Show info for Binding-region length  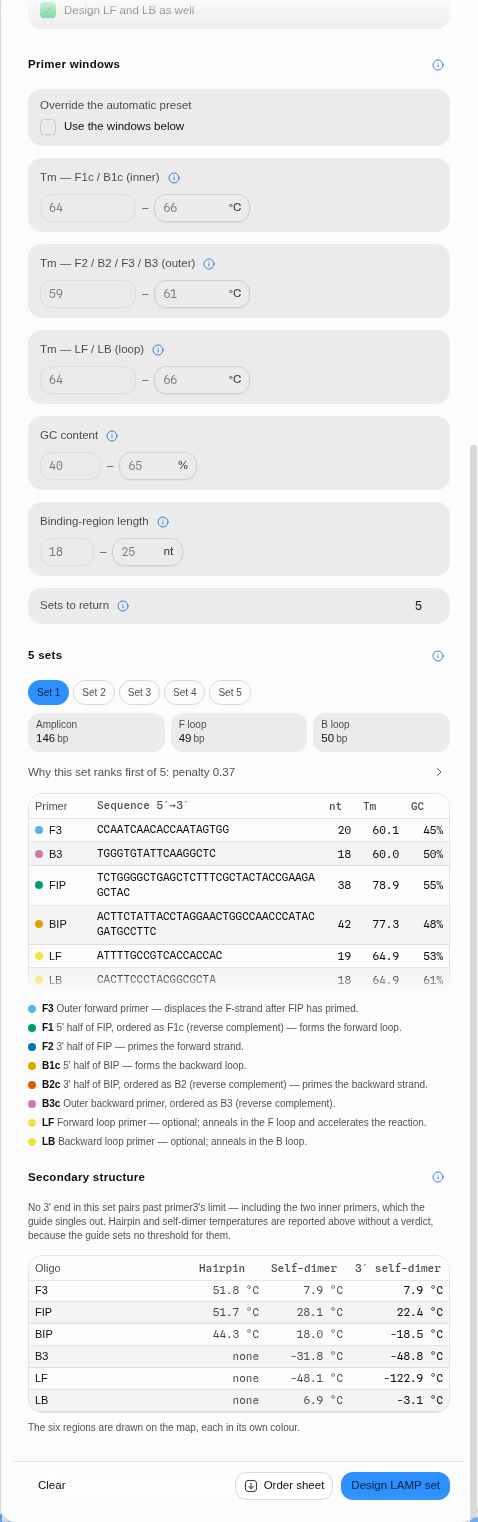163,522
